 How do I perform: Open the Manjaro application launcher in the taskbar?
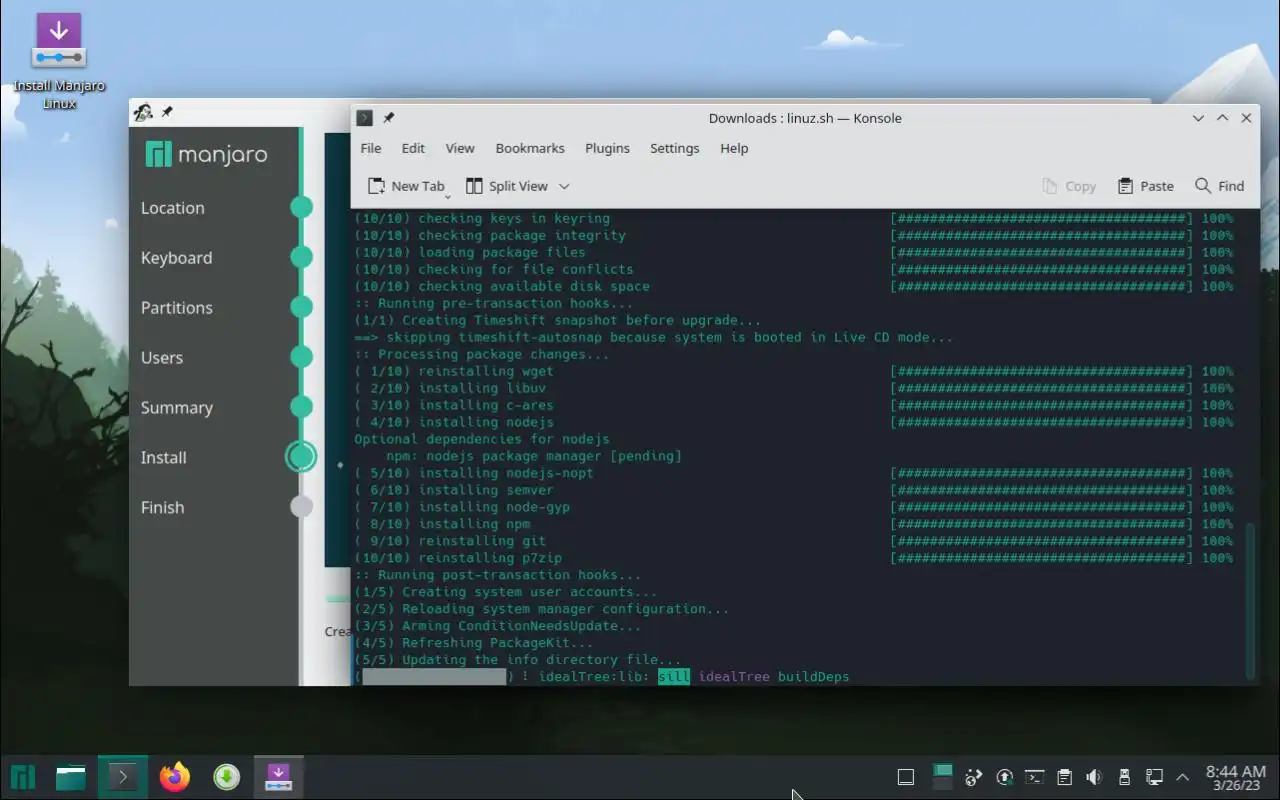(23, 777)
